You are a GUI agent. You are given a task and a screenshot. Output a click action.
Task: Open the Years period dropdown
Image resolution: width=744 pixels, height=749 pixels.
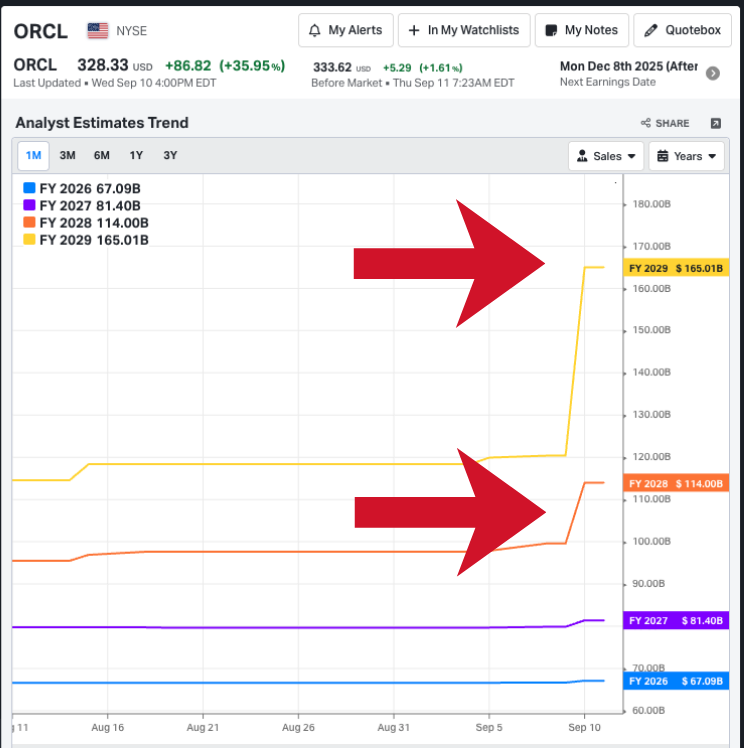(686, 156)
